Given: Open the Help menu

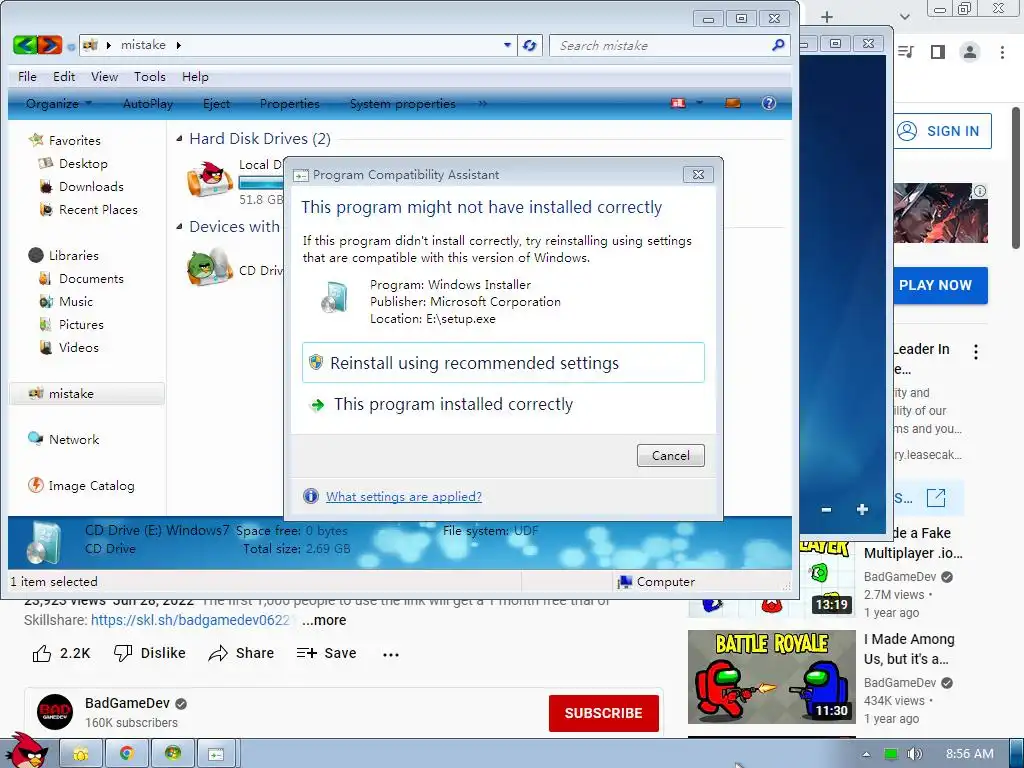Looking at the screenshot, I should pyautogui.click(x=195, y=76).
